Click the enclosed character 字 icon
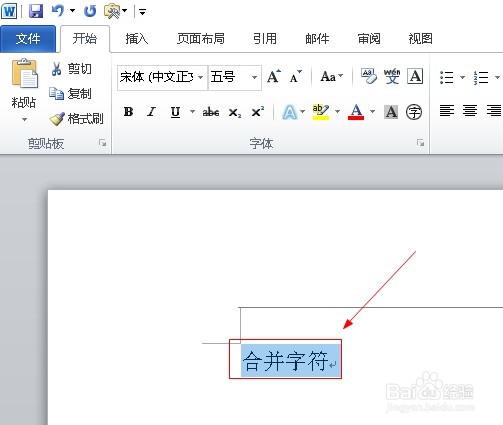 [414, 112]
